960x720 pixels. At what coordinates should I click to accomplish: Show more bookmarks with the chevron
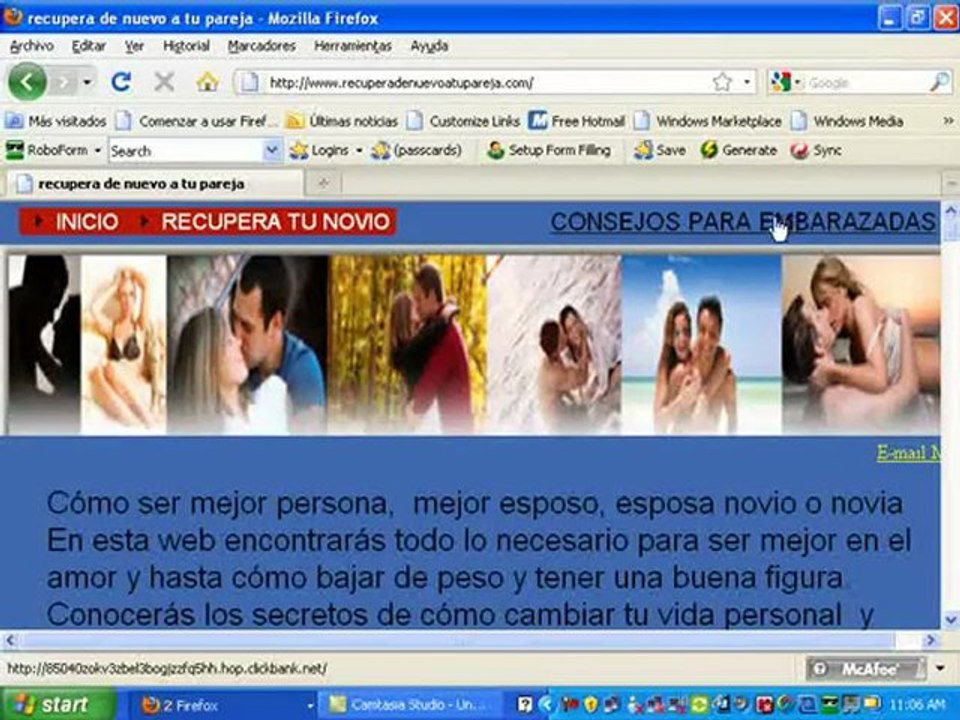[948, 121]
